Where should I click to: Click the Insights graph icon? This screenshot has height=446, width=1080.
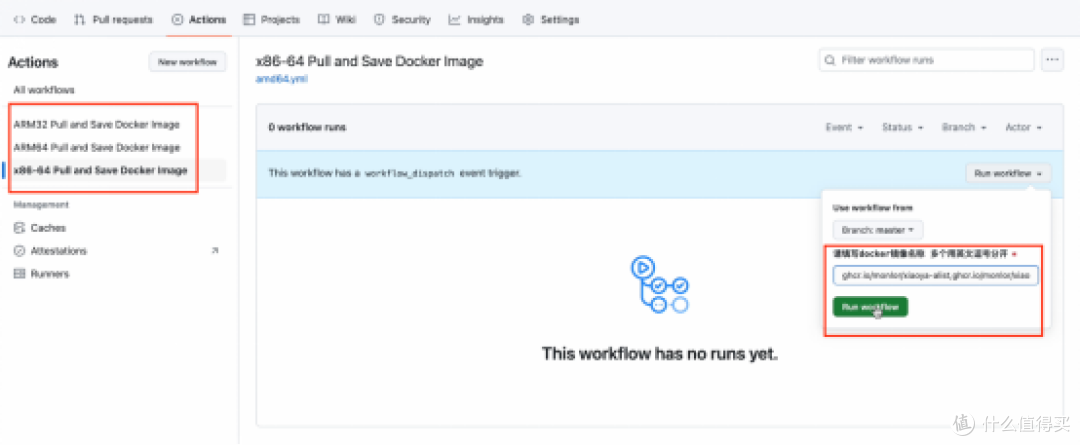click(x=455, y=20)
